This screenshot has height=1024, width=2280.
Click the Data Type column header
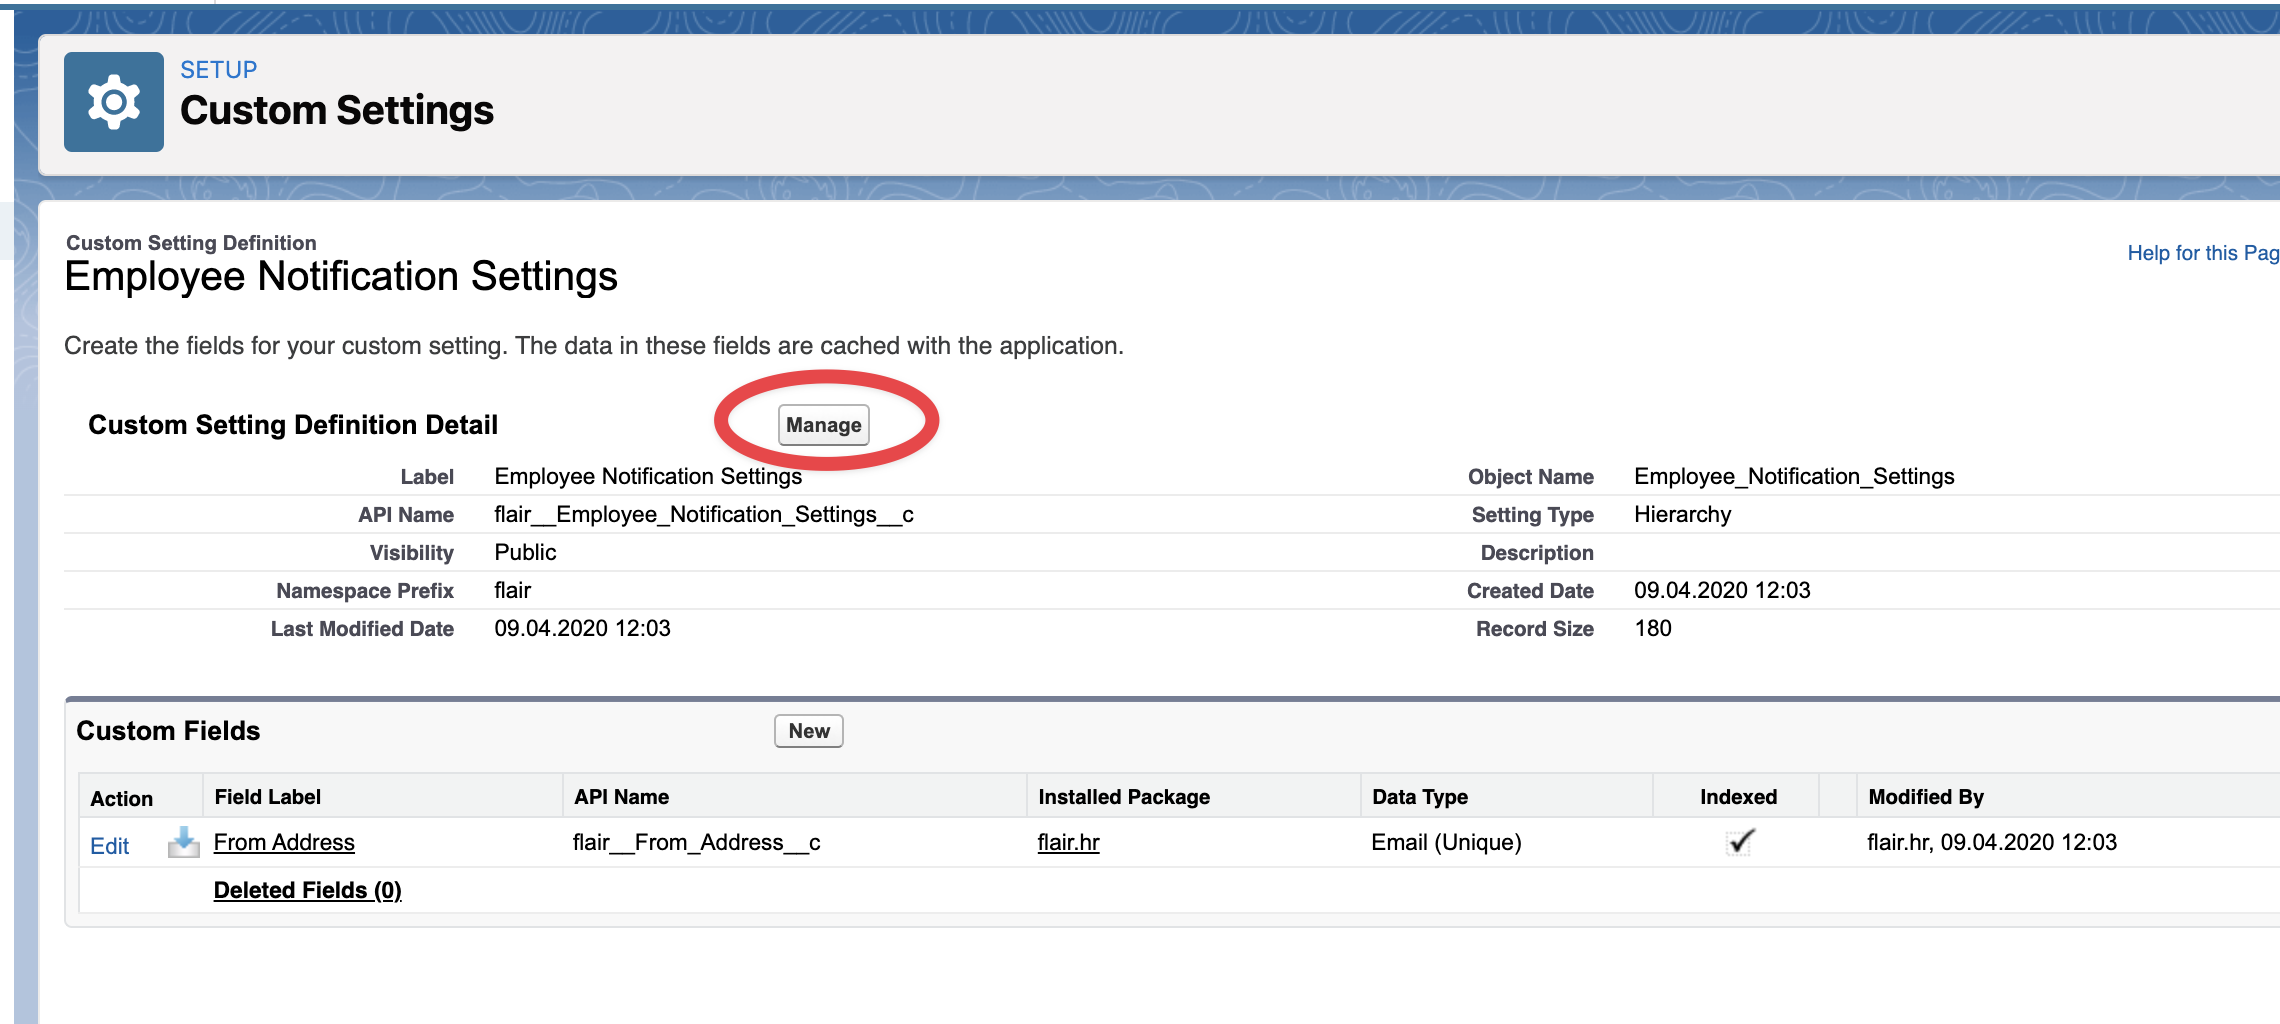click(1419, 797)
